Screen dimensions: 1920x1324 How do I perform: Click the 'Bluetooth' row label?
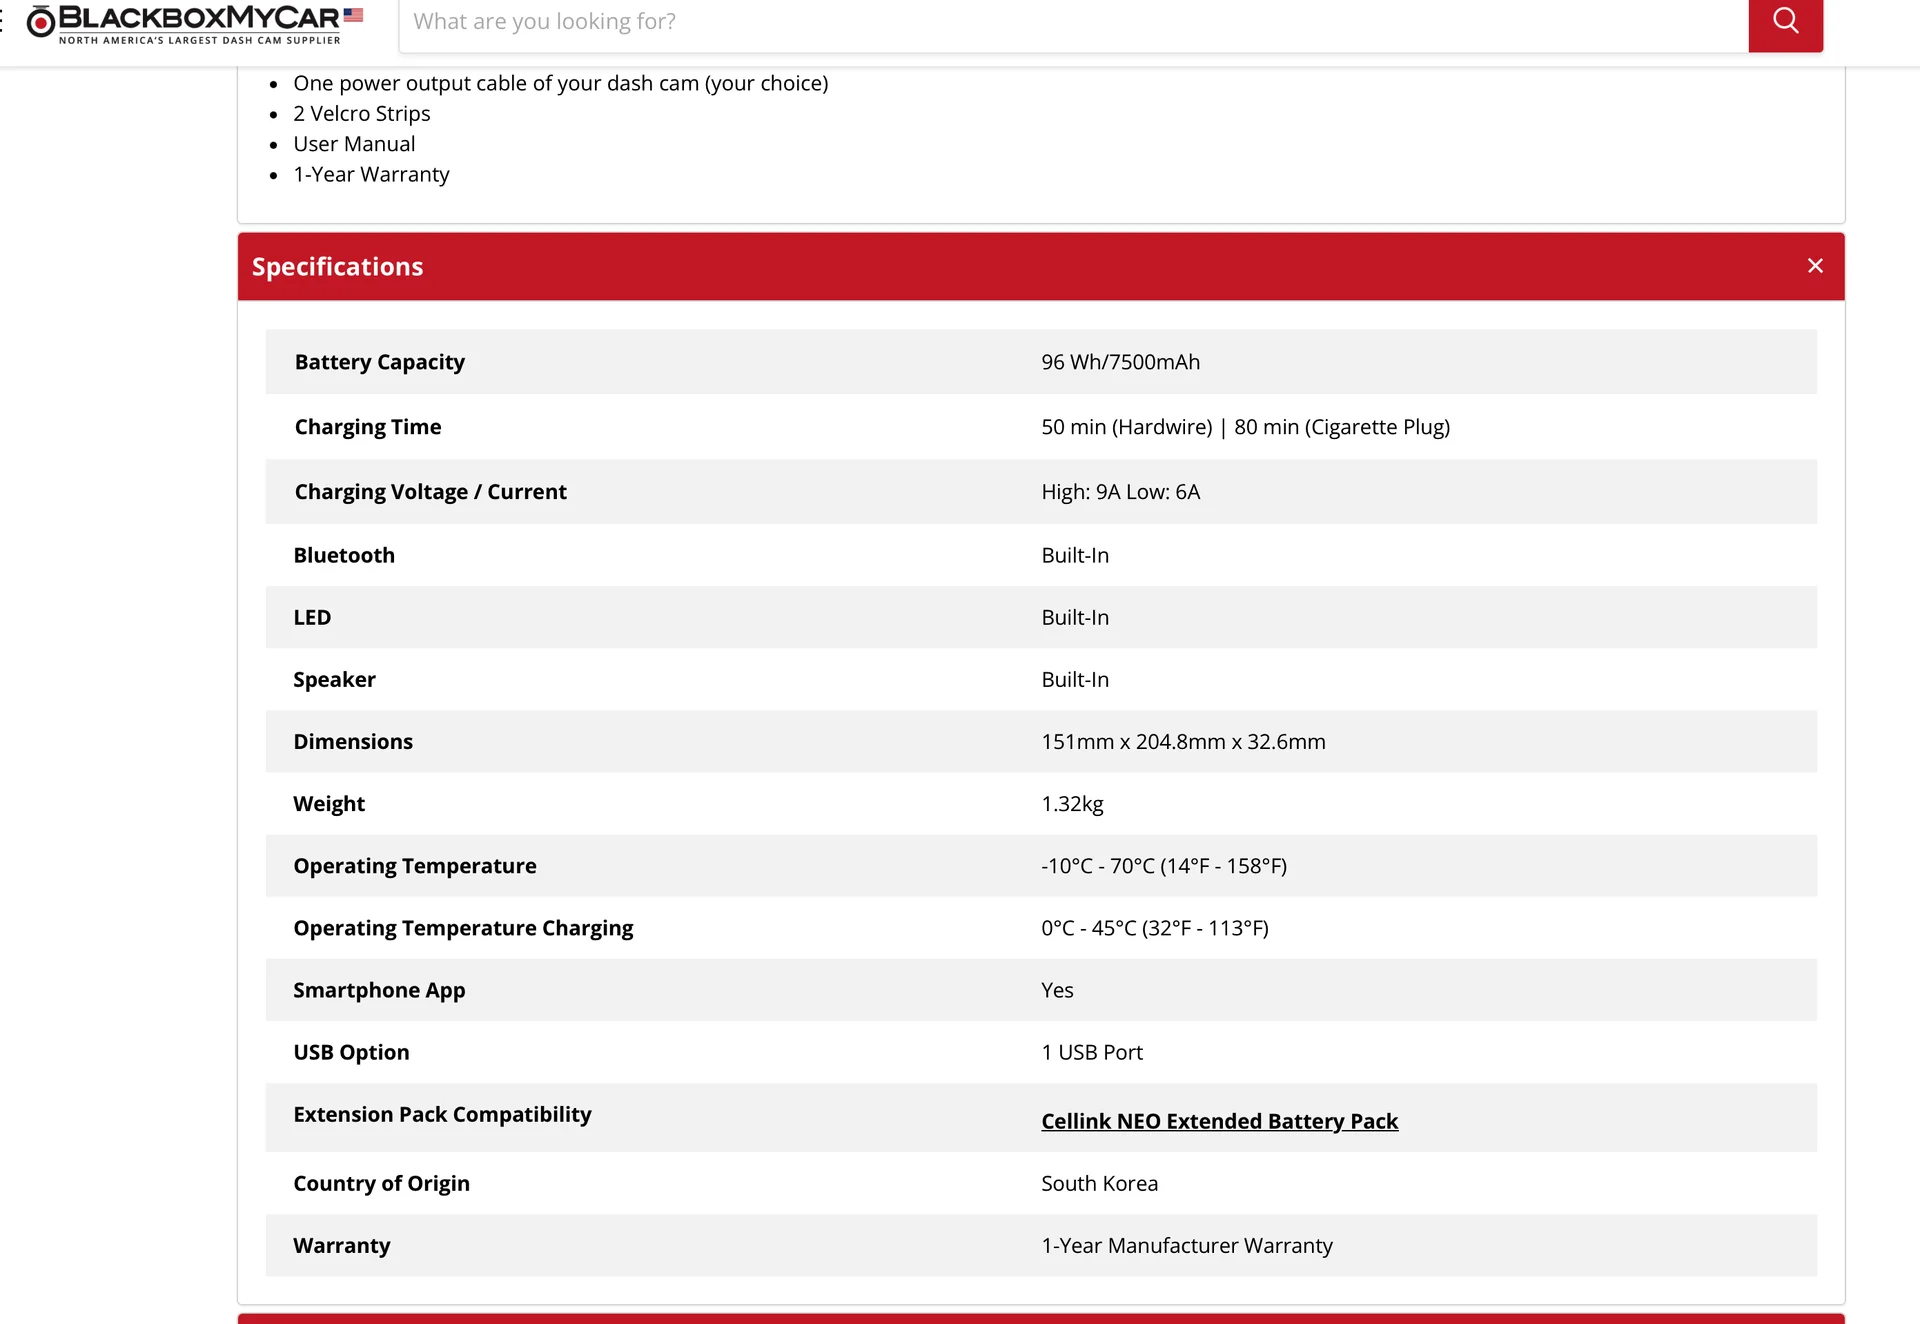344,555
